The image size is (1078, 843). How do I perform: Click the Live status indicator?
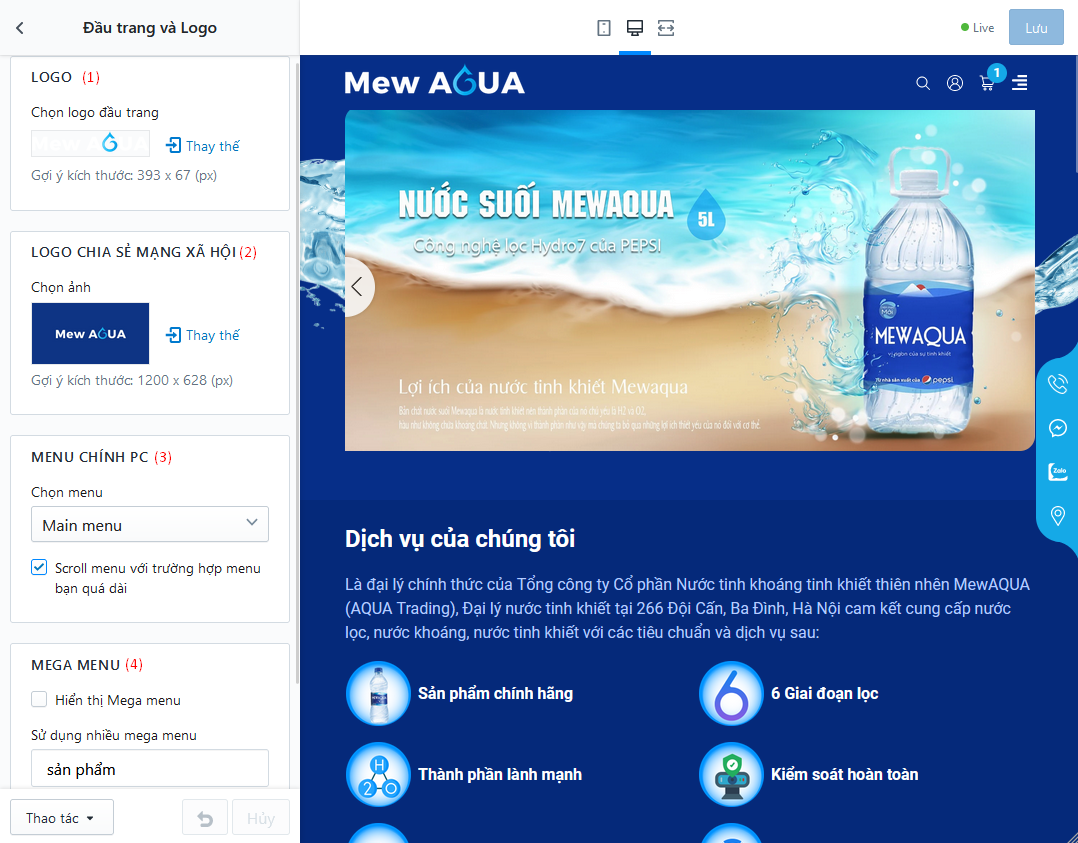click(977, 28)
